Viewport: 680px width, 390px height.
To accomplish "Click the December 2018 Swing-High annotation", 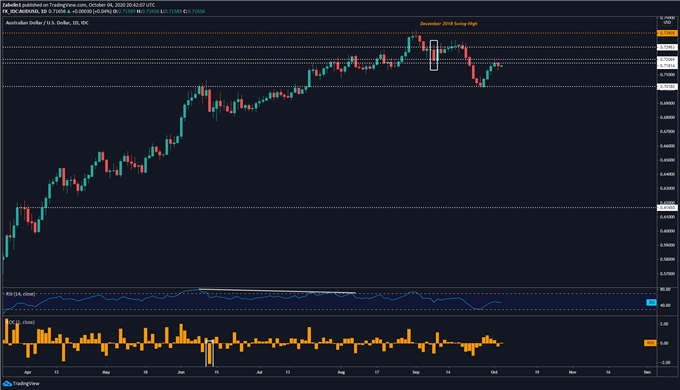I will click(448, 23).
